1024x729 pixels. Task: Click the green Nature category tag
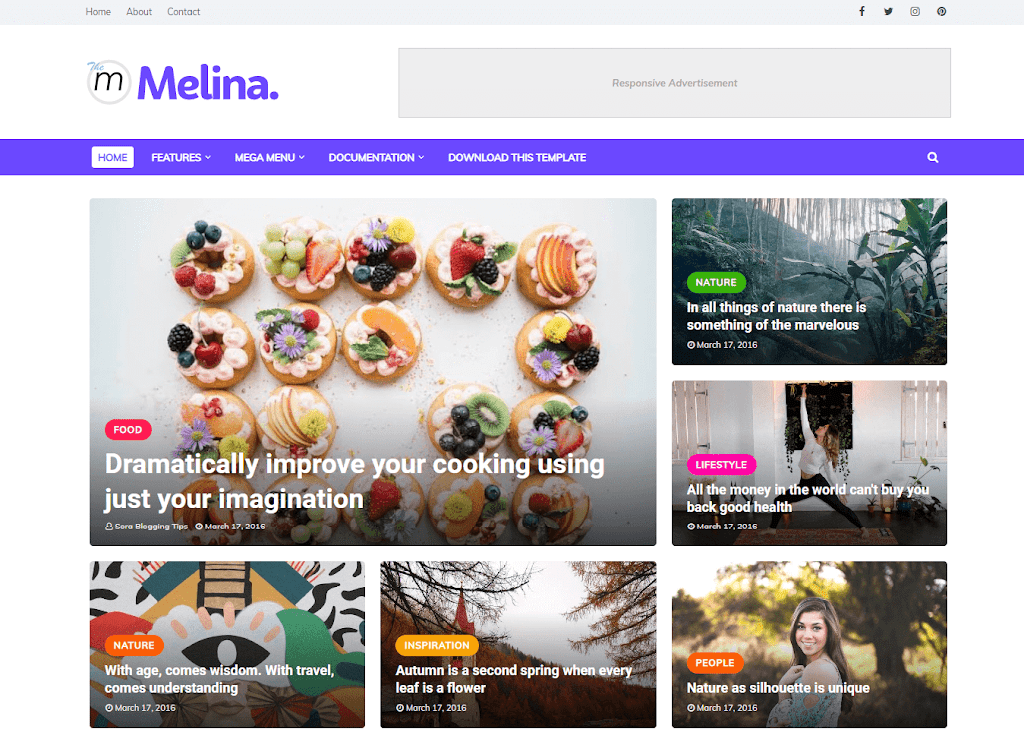pyautogui.click(x=716, y=282)
